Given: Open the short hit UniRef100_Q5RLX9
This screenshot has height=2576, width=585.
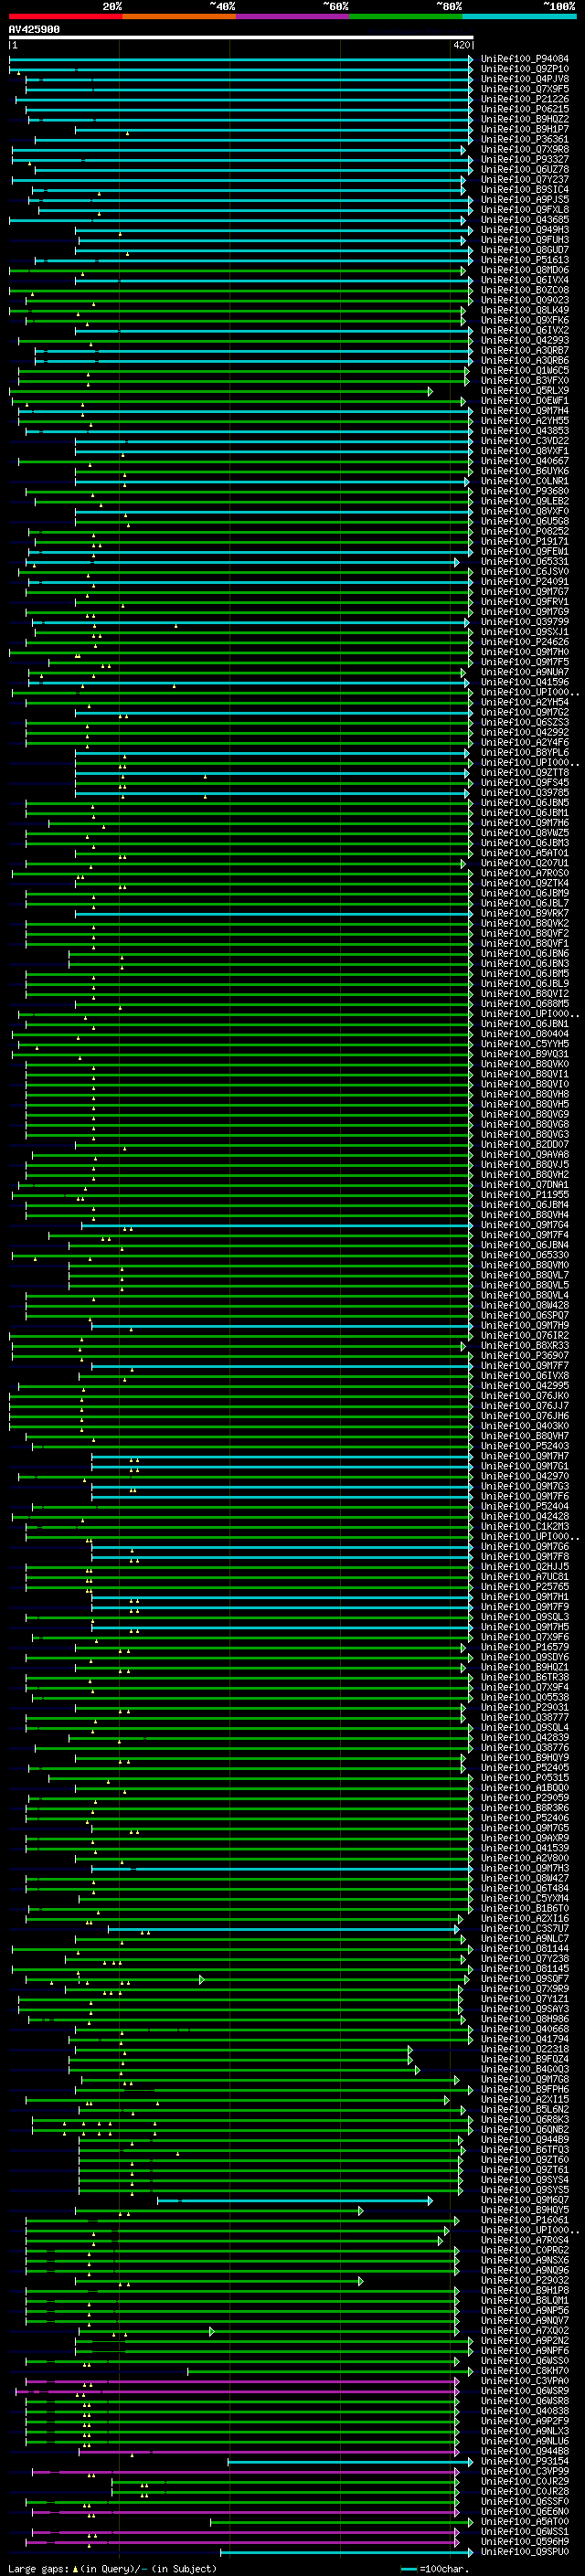Looking at the screenshot, I should click(x=524, y=391).
